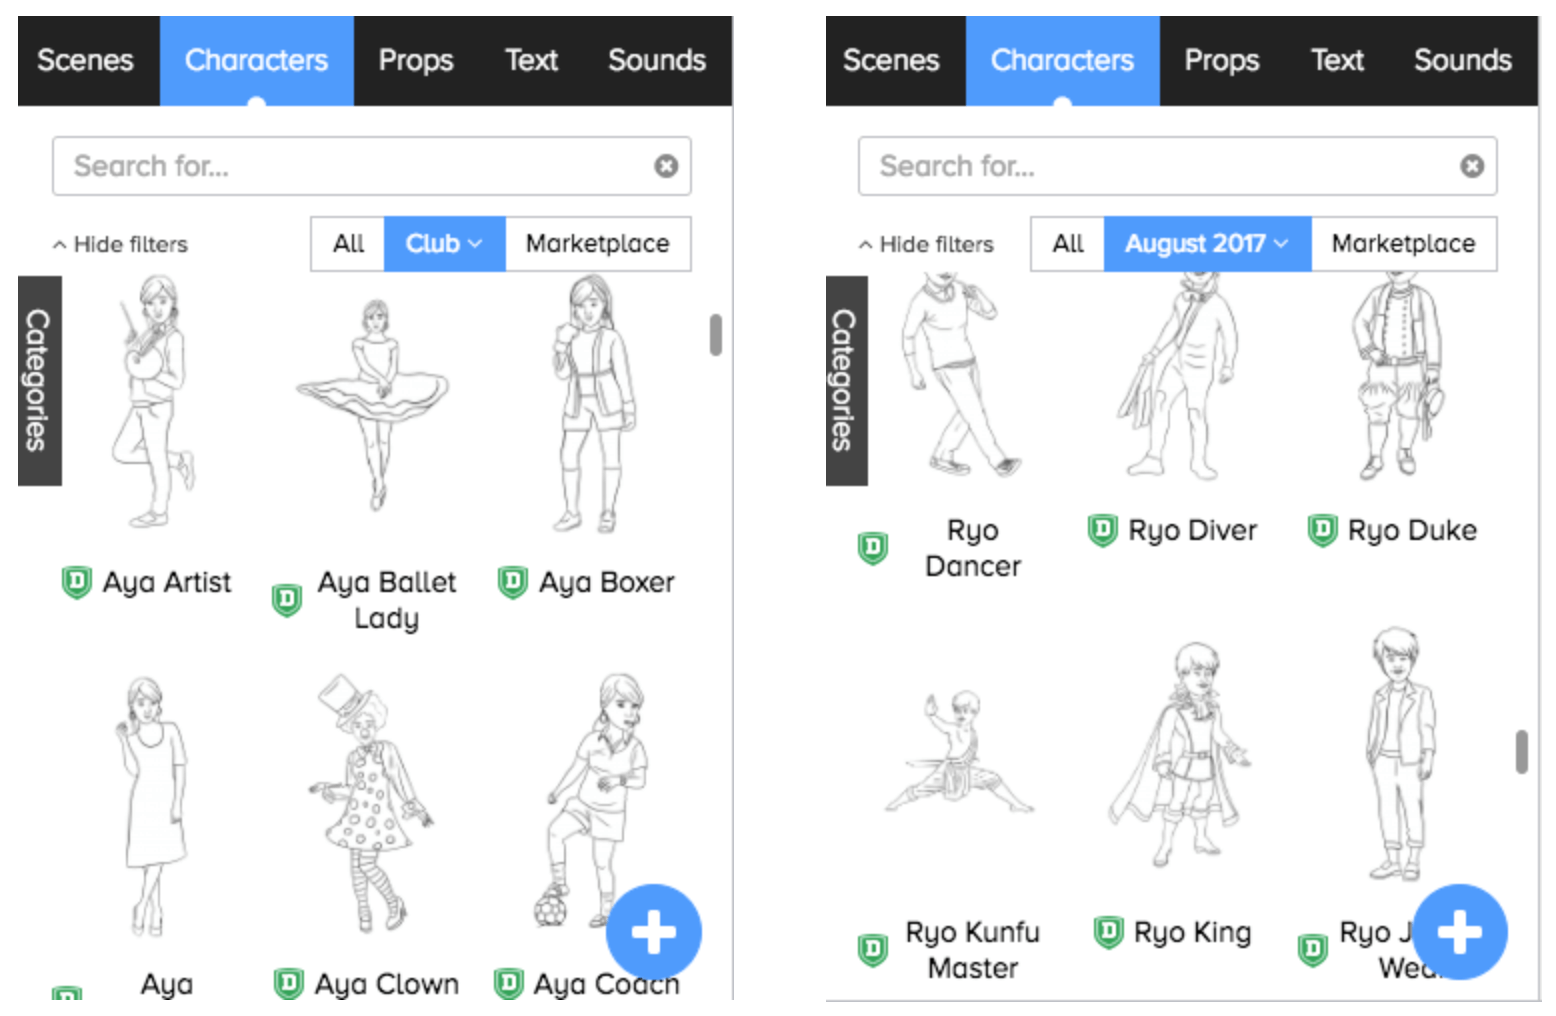
Task: Select the All filter in left panel
Action: [348, 244]
